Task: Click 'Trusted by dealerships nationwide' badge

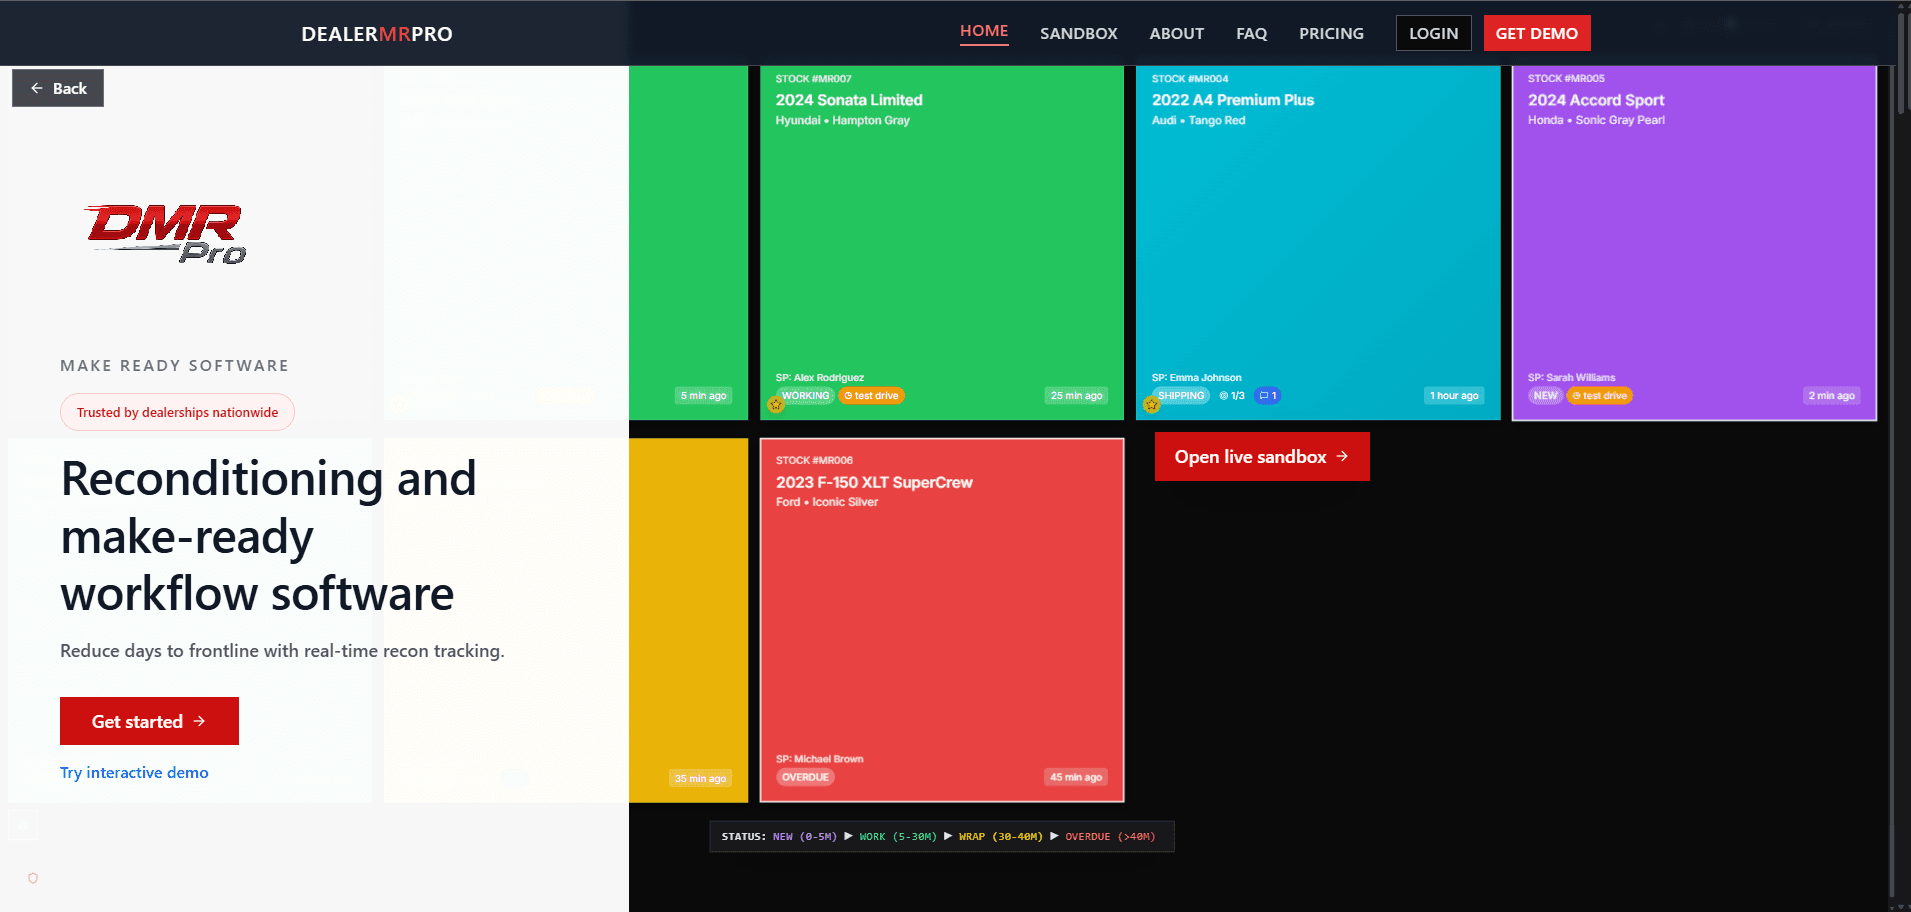Action: (177, 412)
